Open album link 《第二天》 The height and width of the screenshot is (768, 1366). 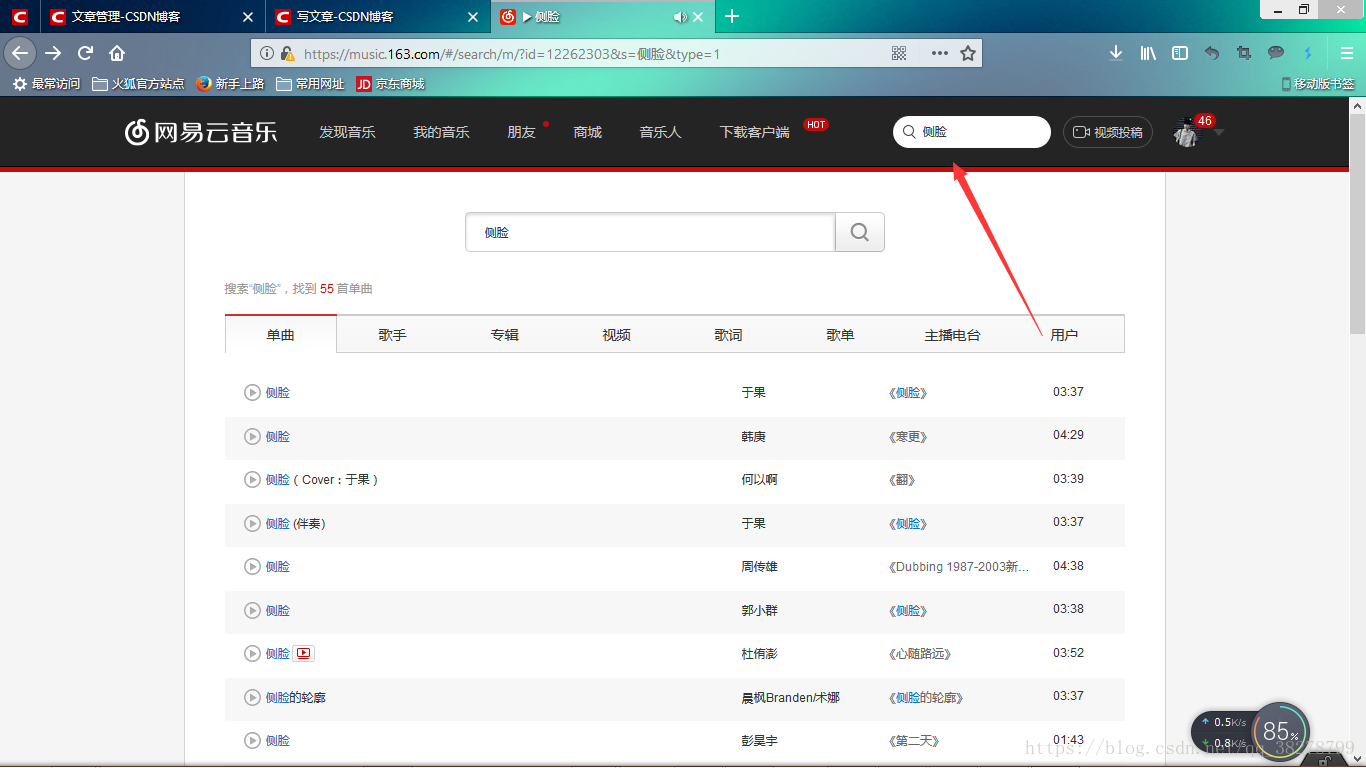click(x=914, y=740)
